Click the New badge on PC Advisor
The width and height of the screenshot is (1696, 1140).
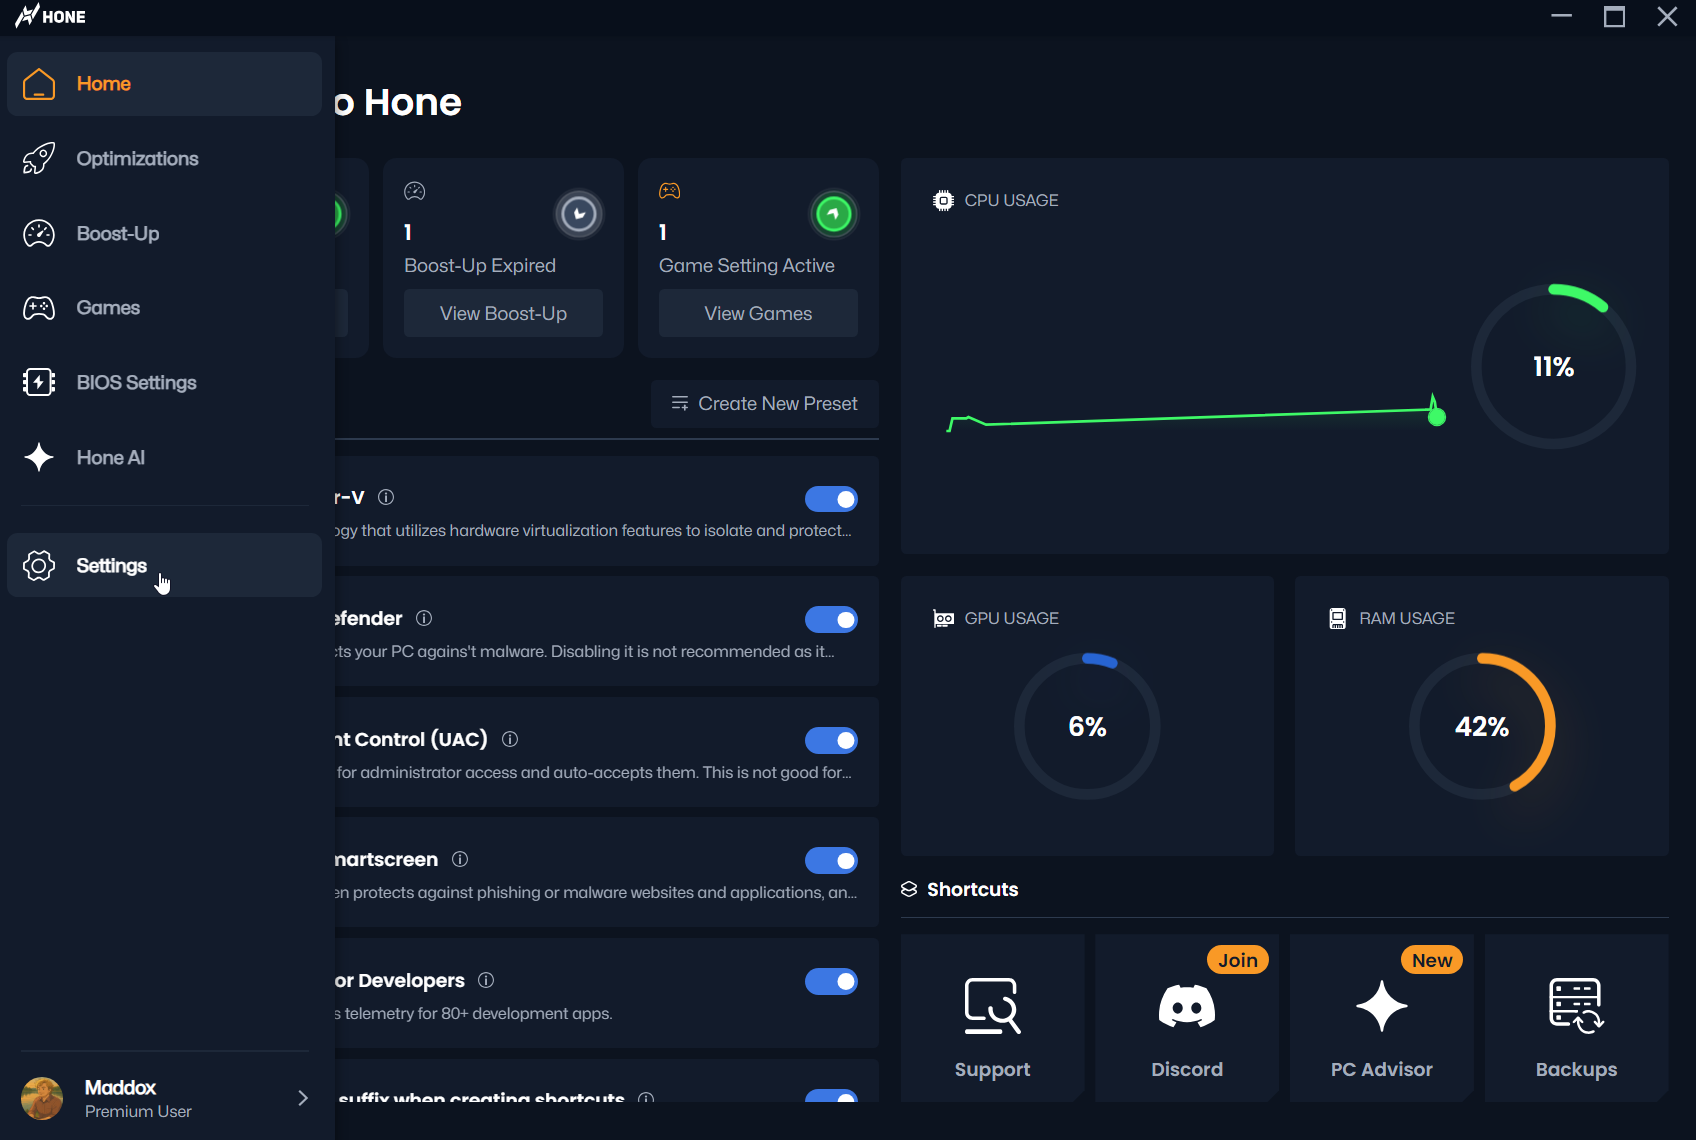click(x=1432, y=960)
